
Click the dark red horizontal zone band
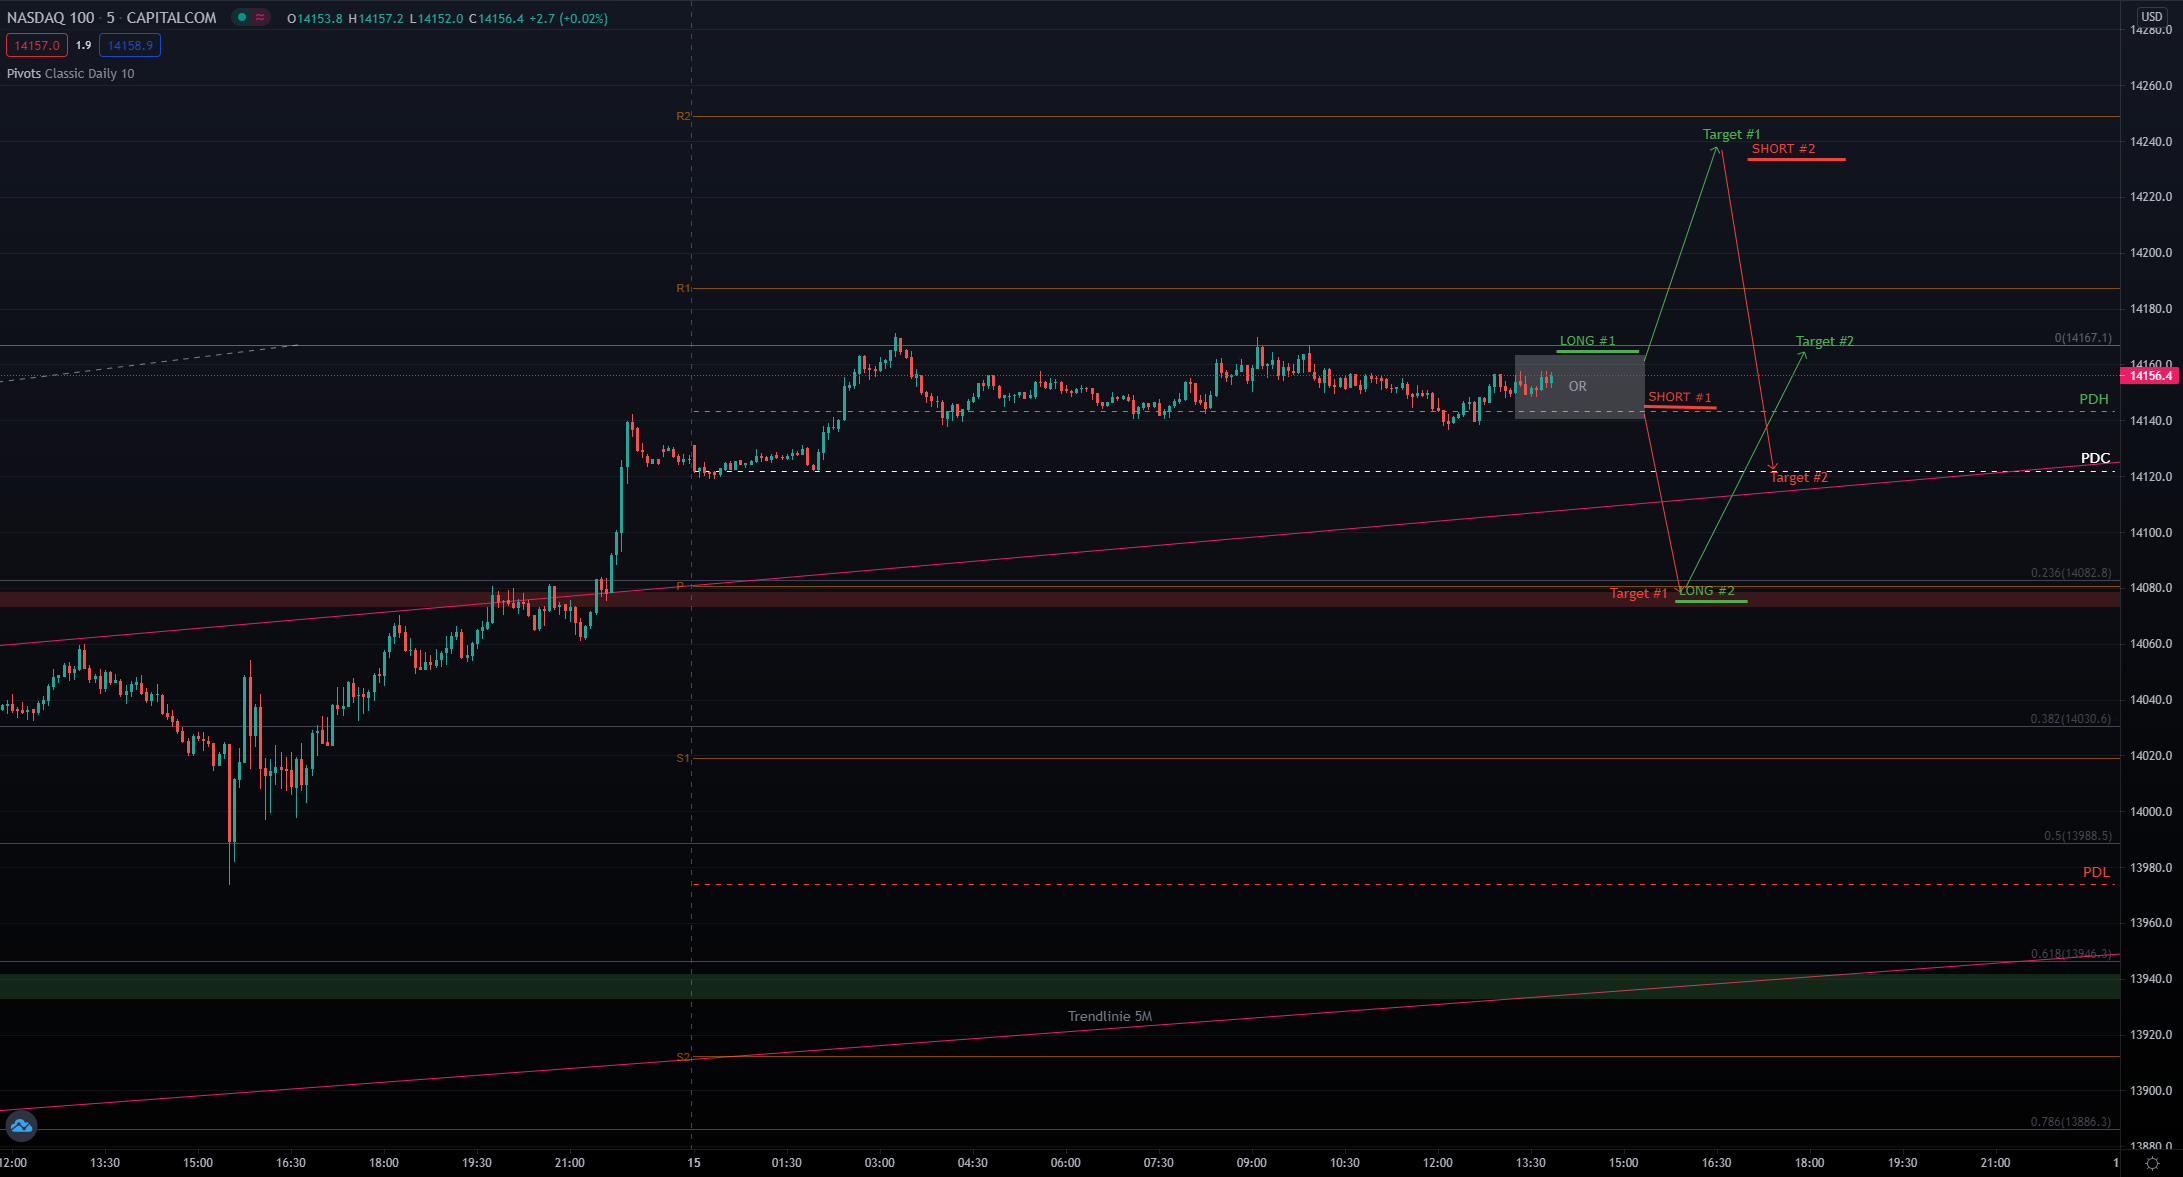coord(1000,600)
